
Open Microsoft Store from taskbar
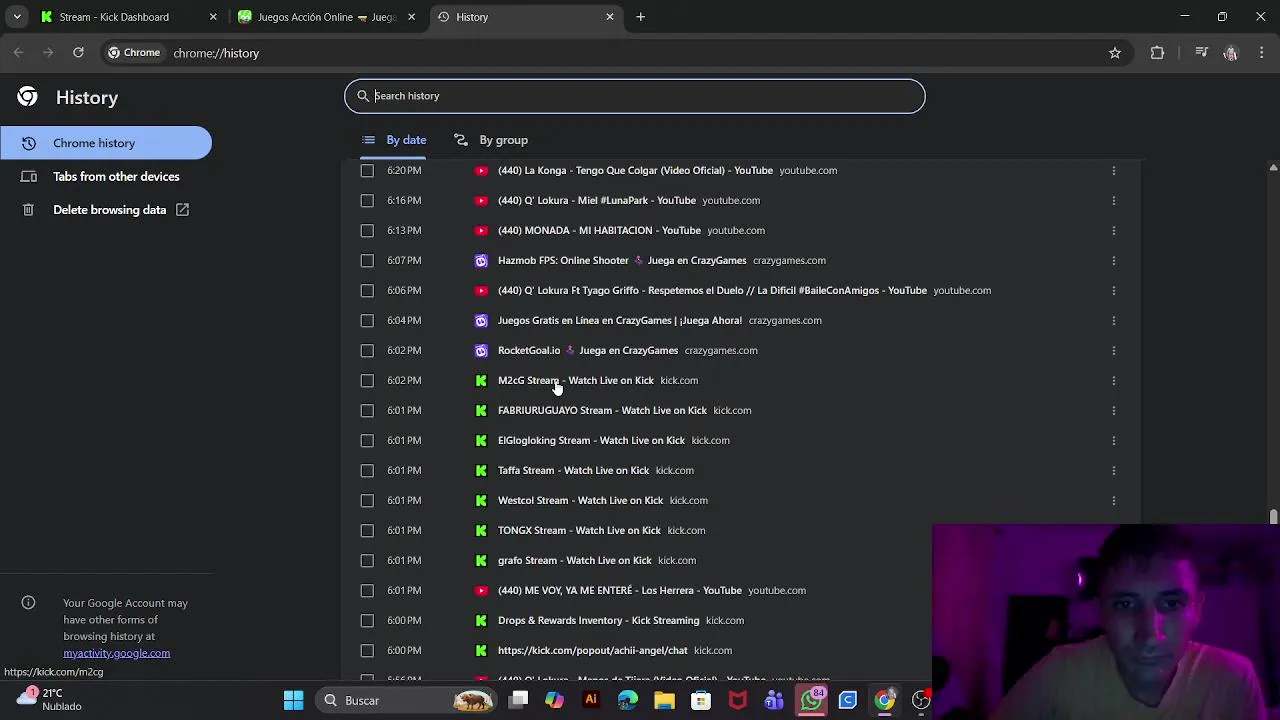[701, 700]
